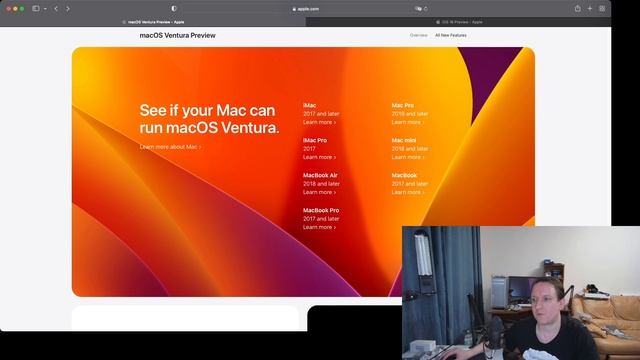
Task: Click the iMac Pro heading text
Action: point(315,140)
